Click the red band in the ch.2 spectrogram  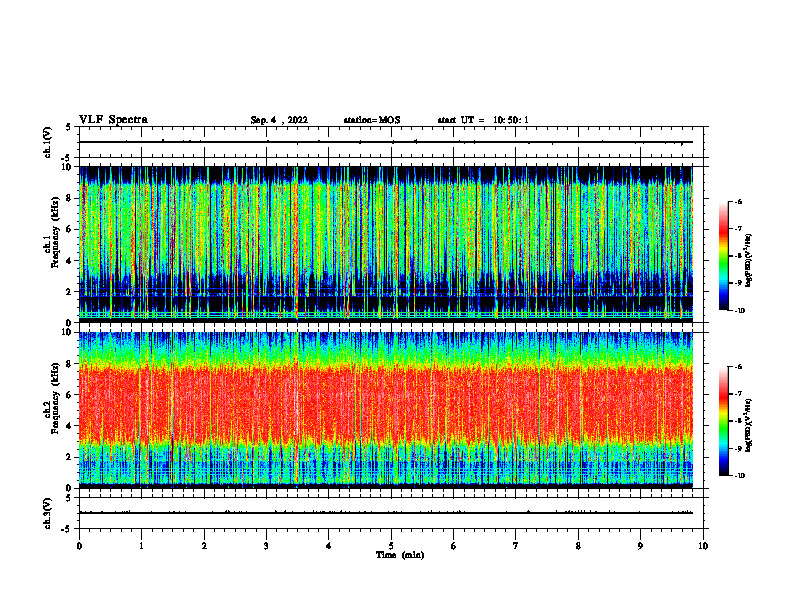click(x=386, y=406)
